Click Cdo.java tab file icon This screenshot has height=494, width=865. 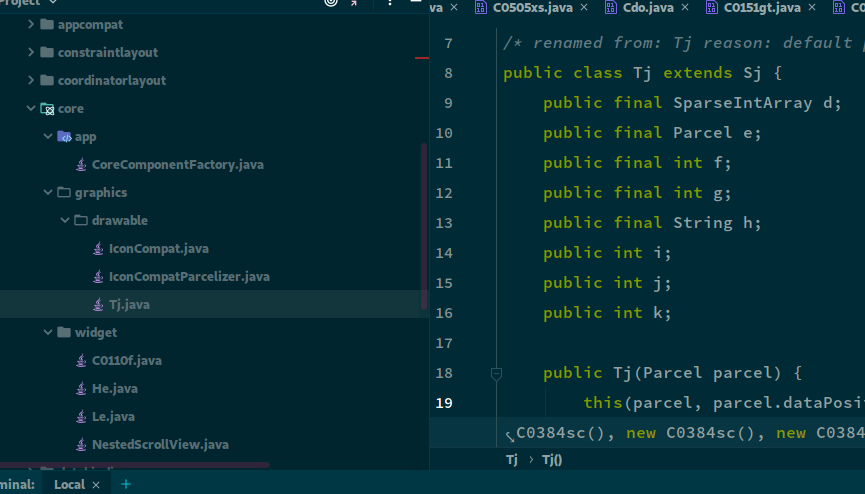[x=611, y=7]
